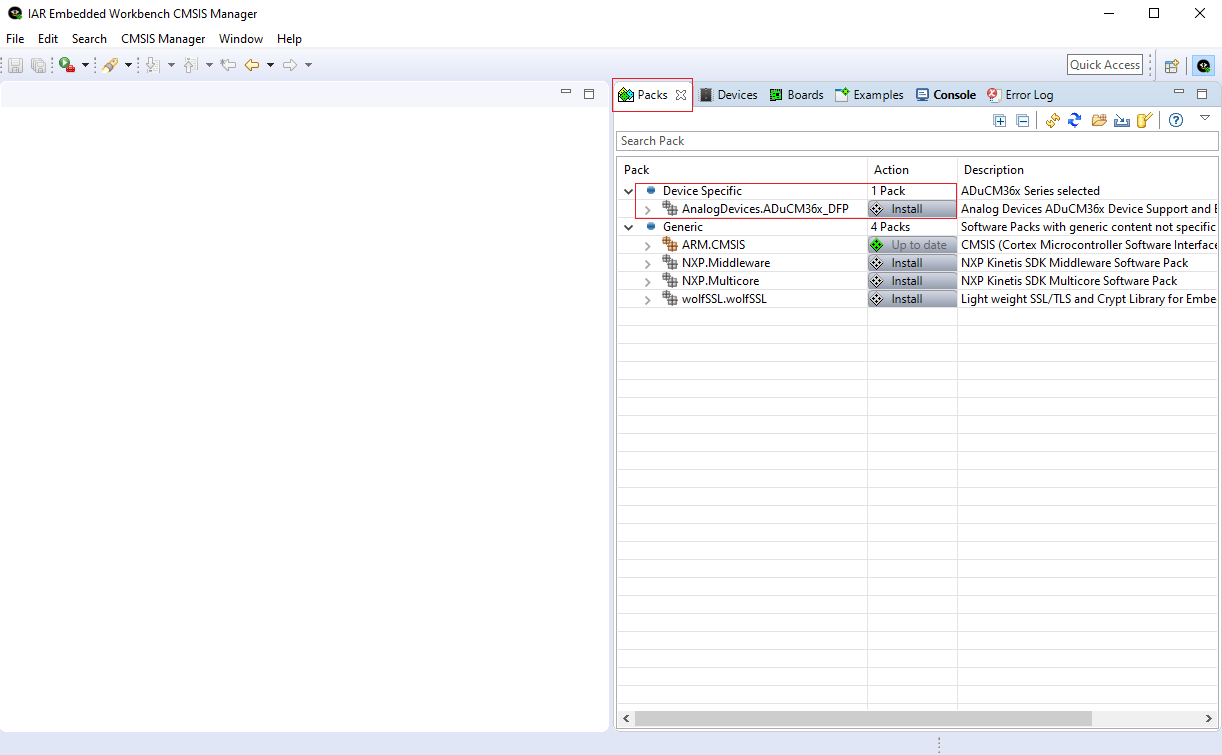Image resolution: width=1222 pixels, height=755 pixels.
Task: Expand the wolfSSL.wolfSSL pack
Action: coord(647,299)
